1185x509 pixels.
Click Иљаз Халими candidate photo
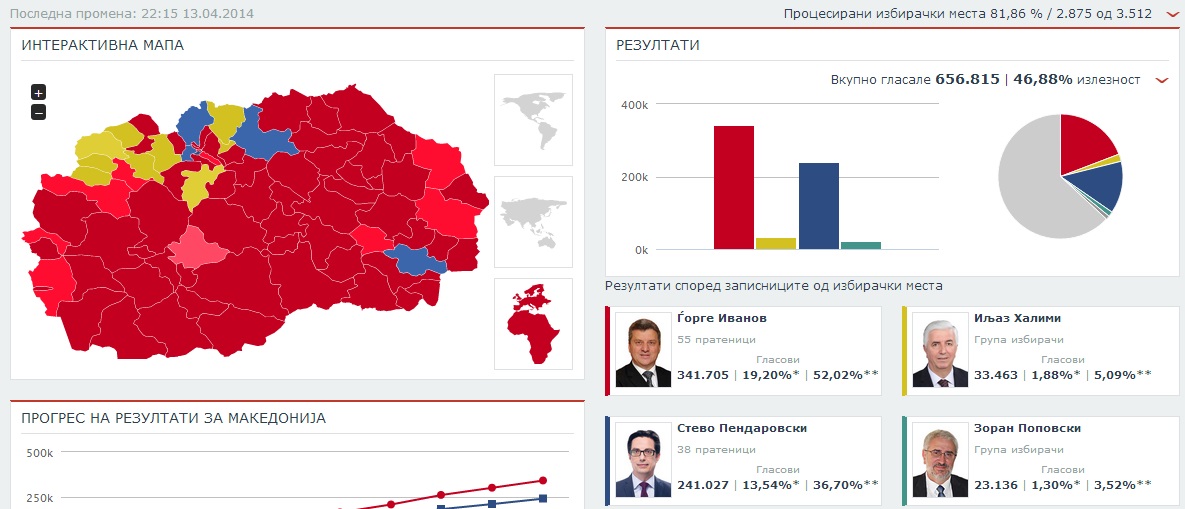(940, 351)
